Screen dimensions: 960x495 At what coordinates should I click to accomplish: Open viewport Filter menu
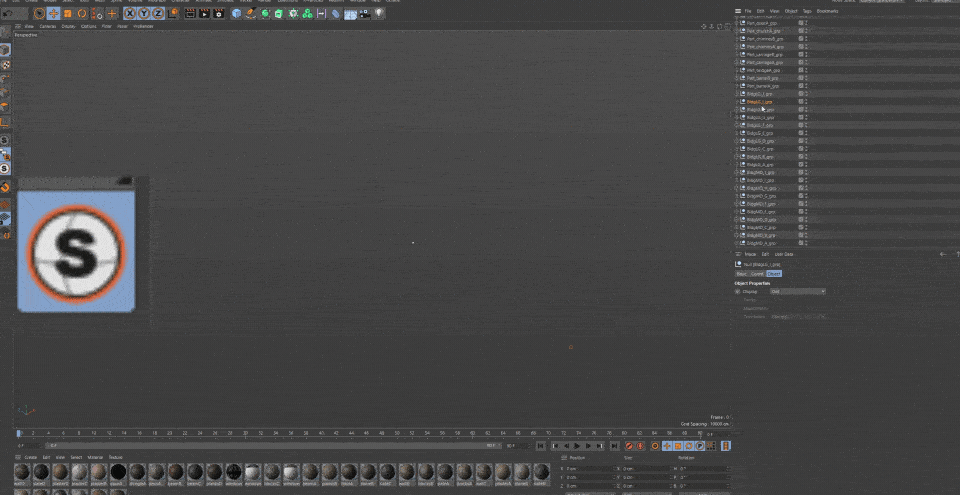pyautogui.click(x=107, y=26)
